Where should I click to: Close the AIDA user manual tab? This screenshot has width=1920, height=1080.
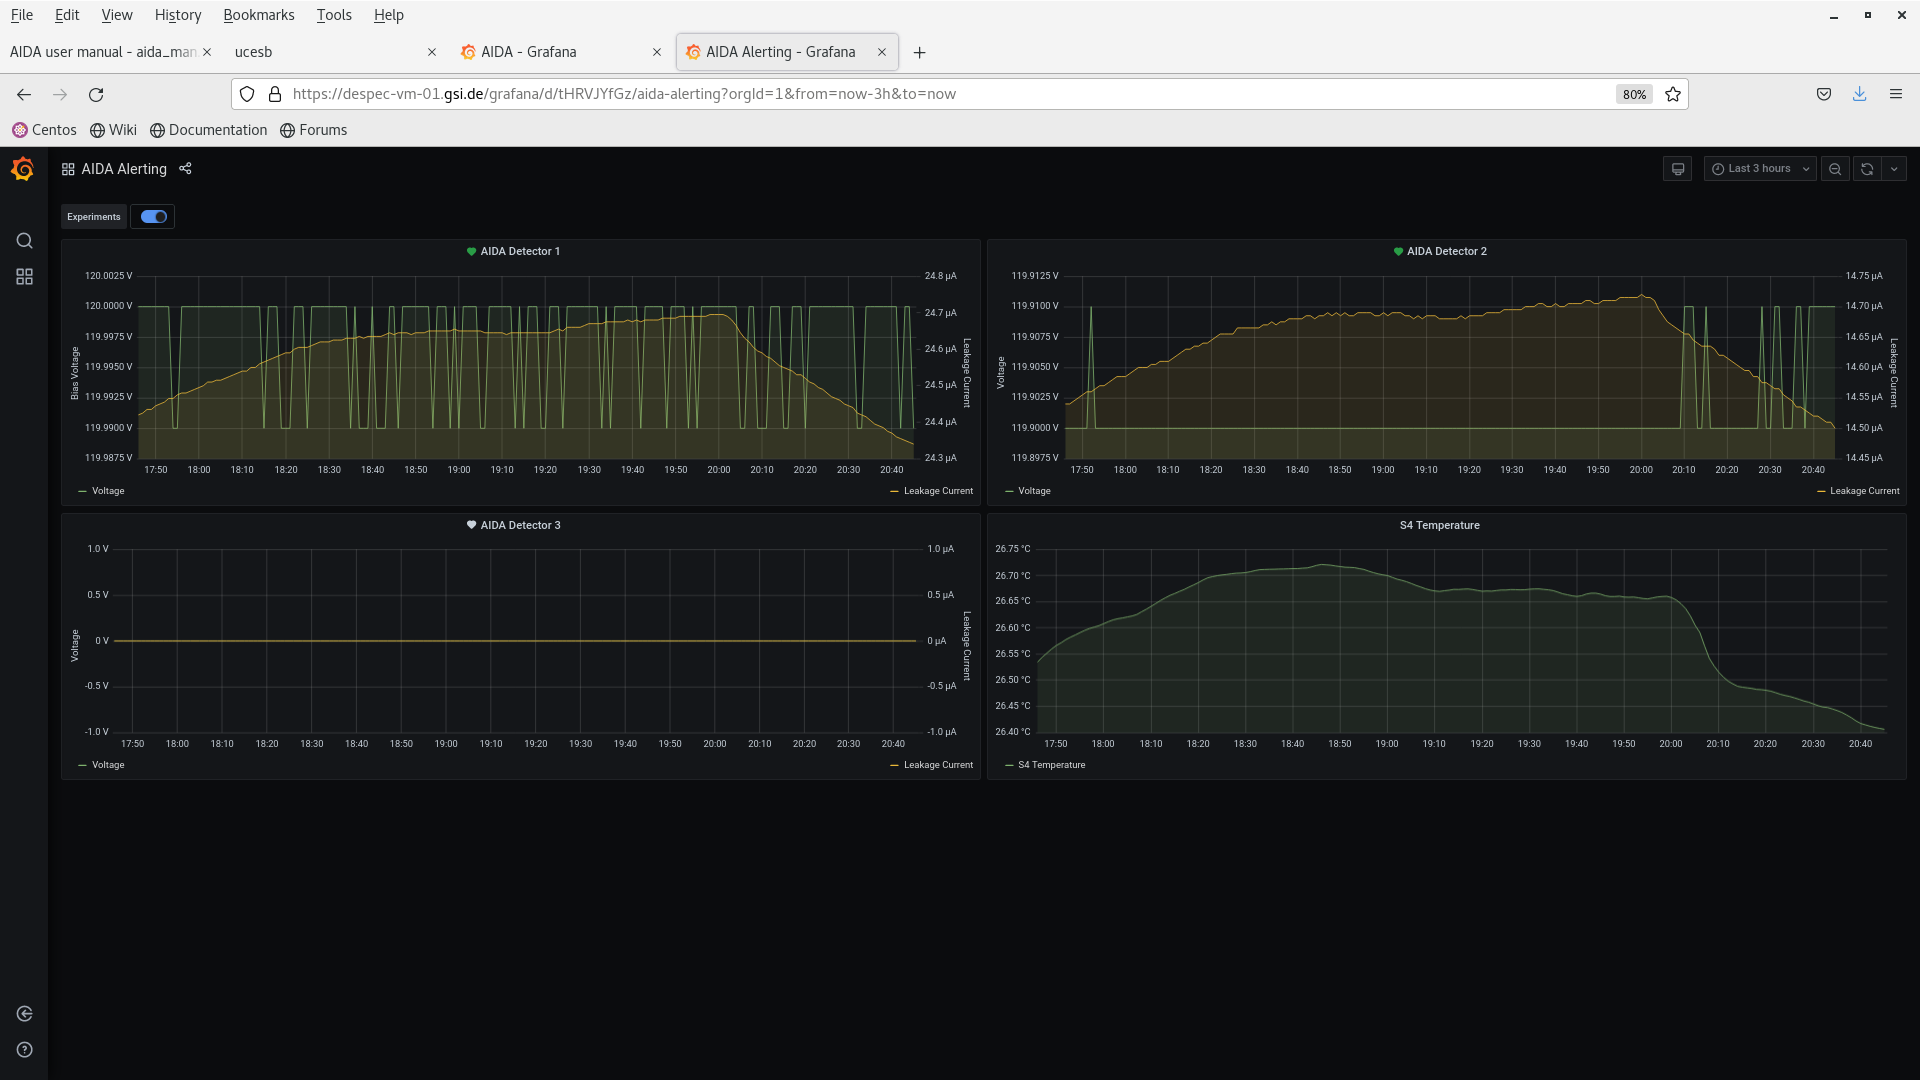click(x=207, y=52)
